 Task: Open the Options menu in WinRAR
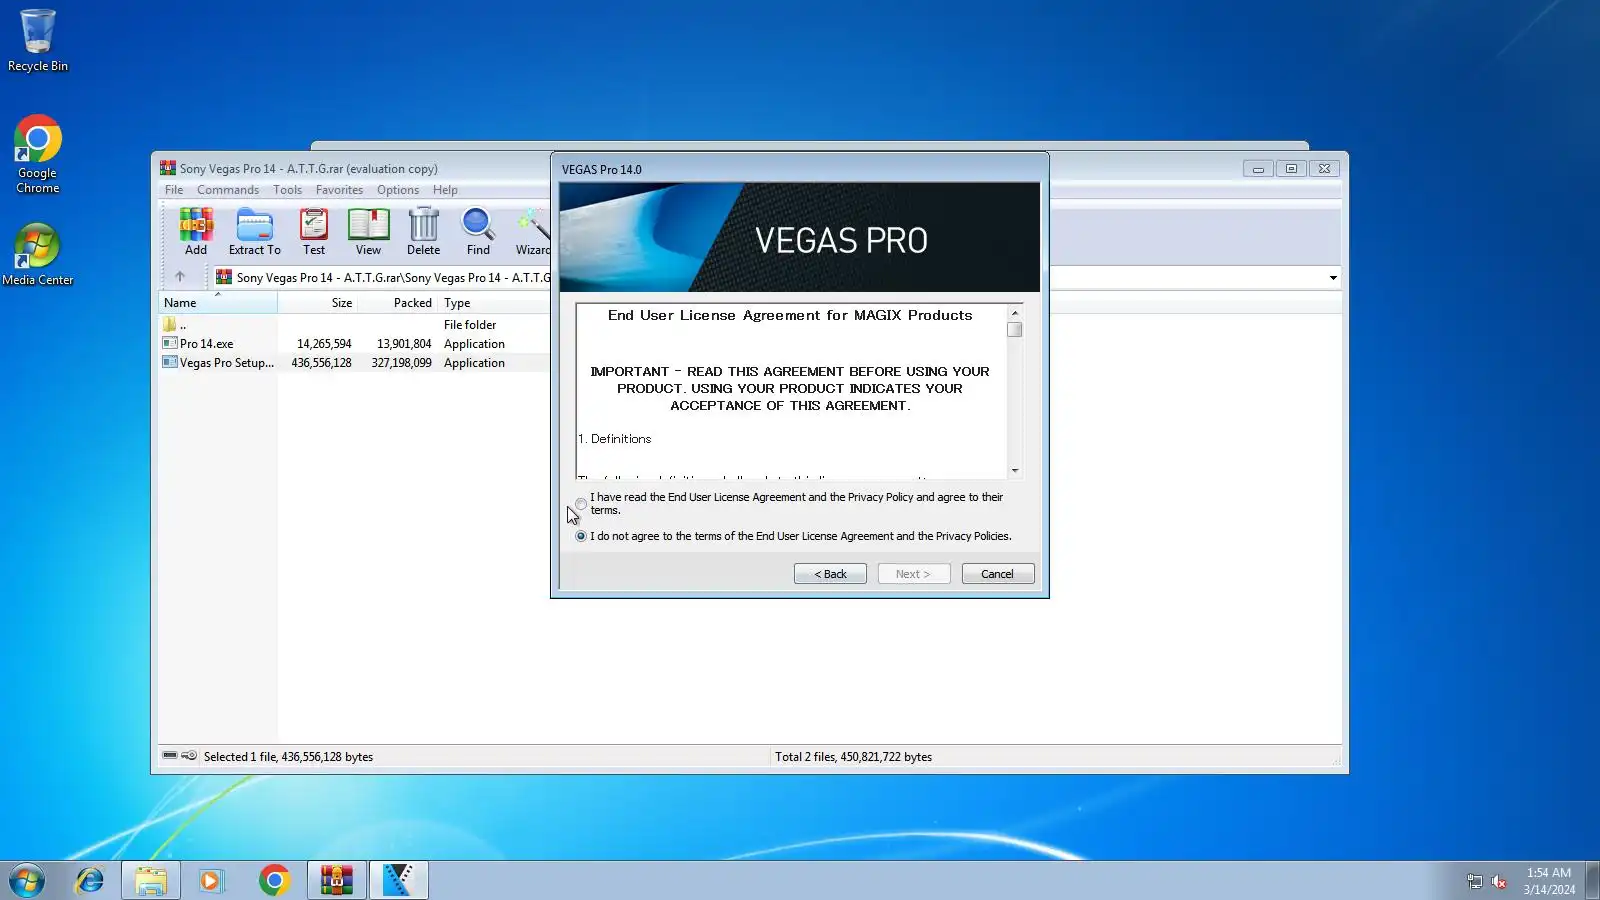pos(398,190)
